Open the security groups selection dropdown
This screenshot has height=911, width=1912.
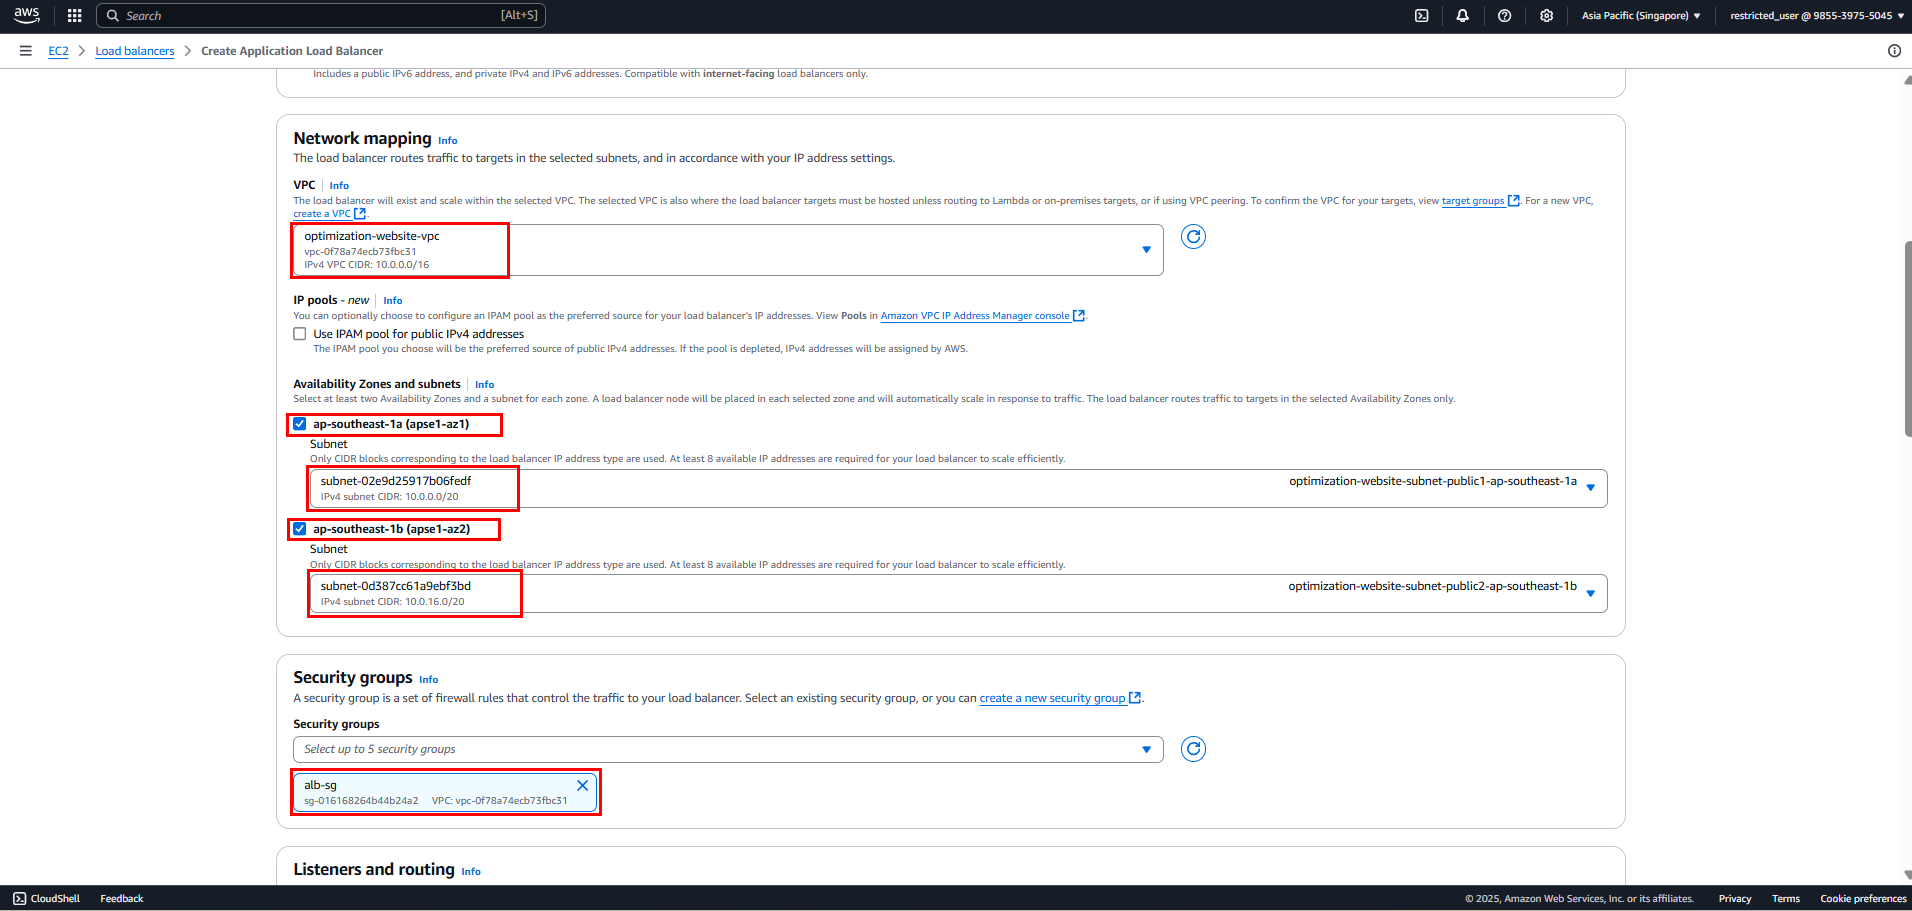(728, 749)
